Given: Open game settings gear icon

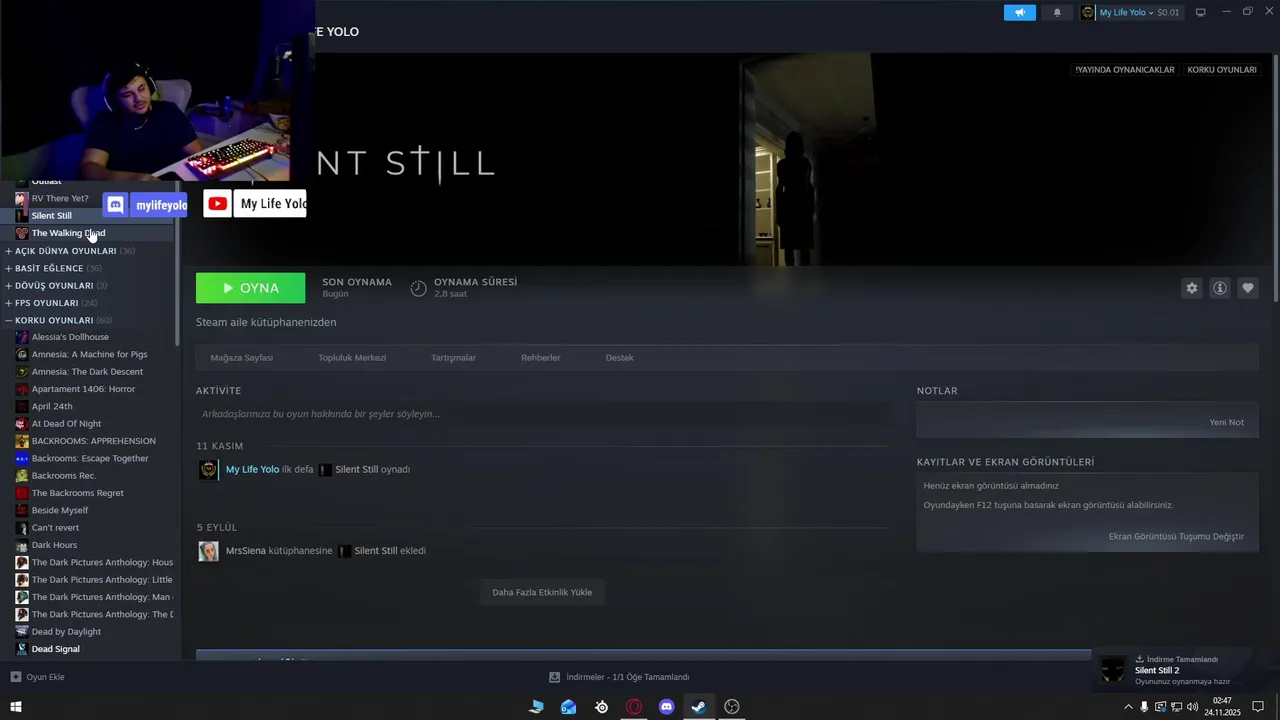Looking at the screenshot, I should 1191,288.
